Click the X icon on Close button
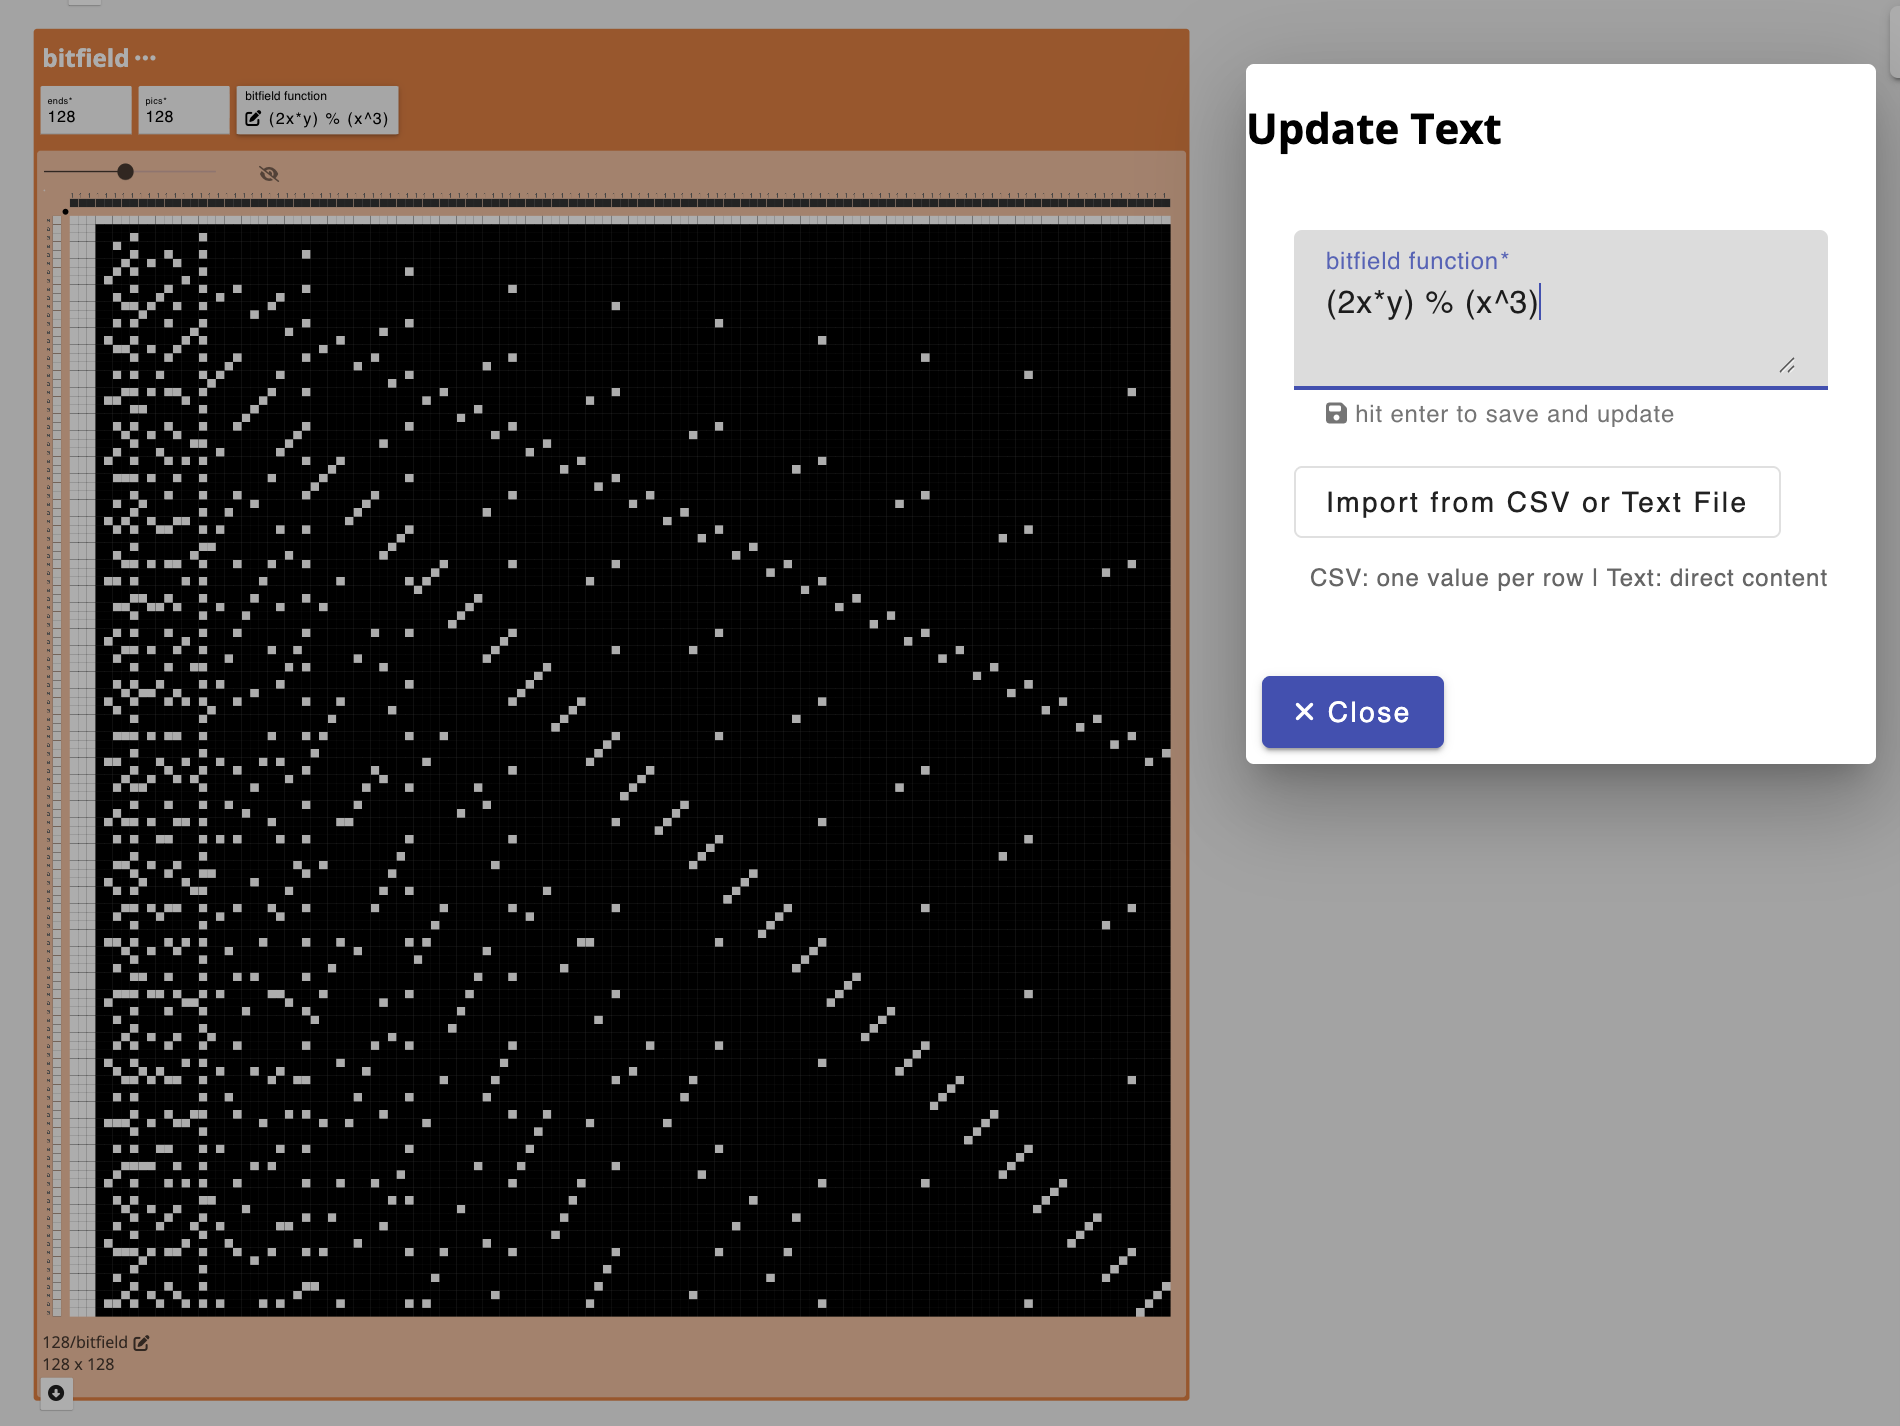 [1304, 711]
